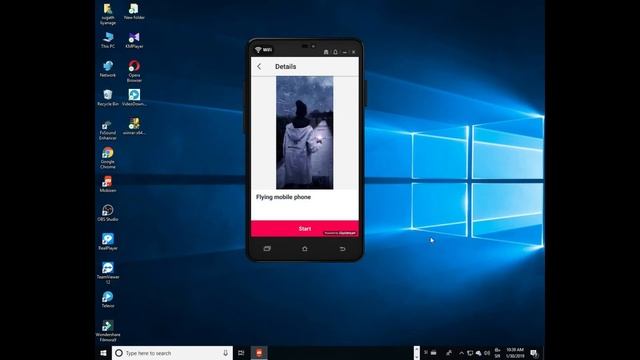Open the Action Center notifications icon
The width and height of the screenshot is (640, 360).
534,353
